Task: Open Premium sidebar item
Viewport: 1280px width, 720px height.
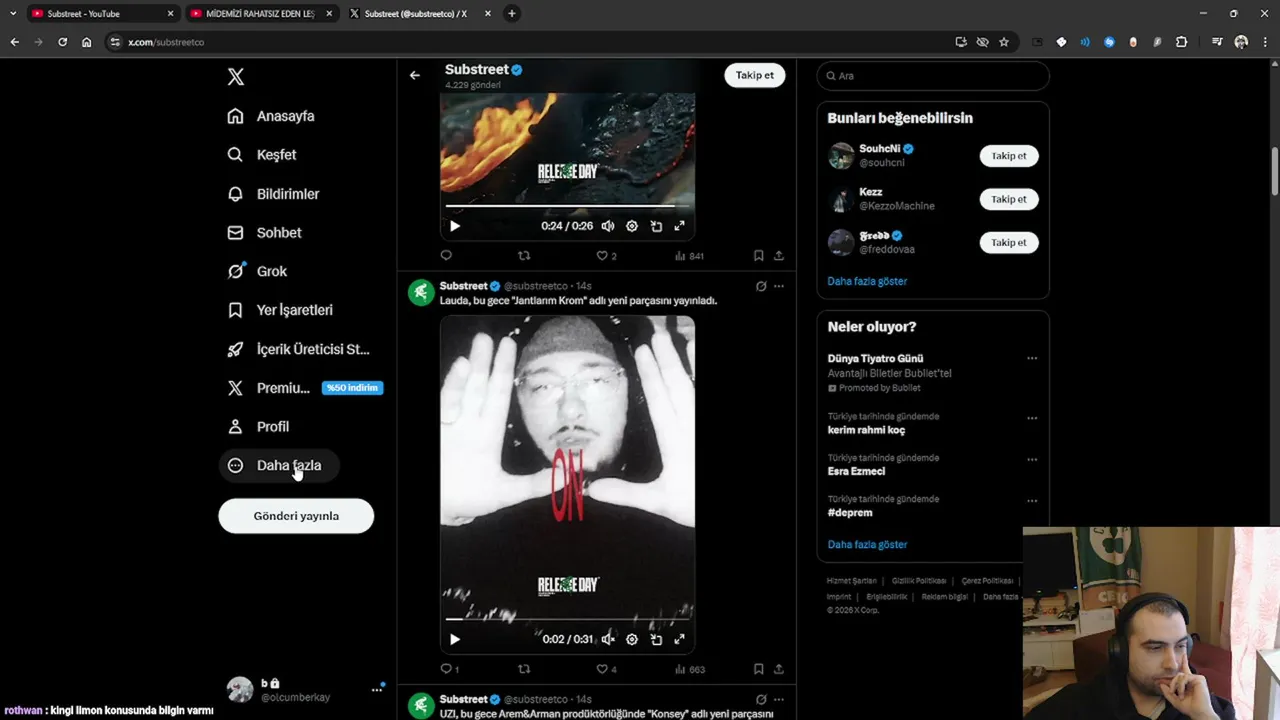Action: click(304, 388)
